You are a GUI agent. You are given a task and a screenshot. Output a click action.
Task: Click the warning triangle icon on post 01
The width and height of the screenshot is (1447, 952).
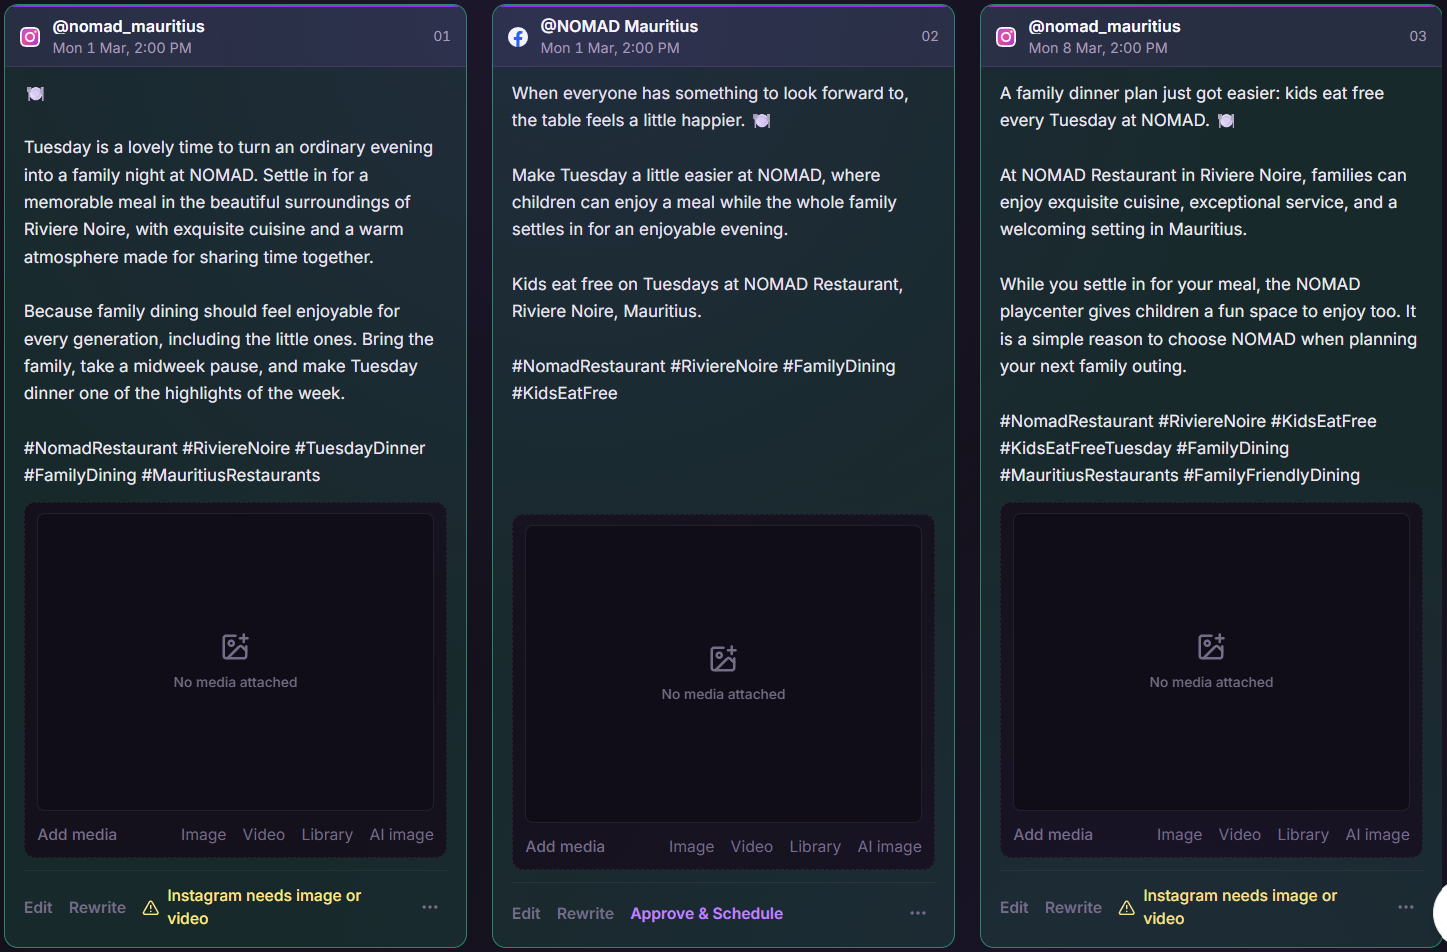[x=150, y=908]
